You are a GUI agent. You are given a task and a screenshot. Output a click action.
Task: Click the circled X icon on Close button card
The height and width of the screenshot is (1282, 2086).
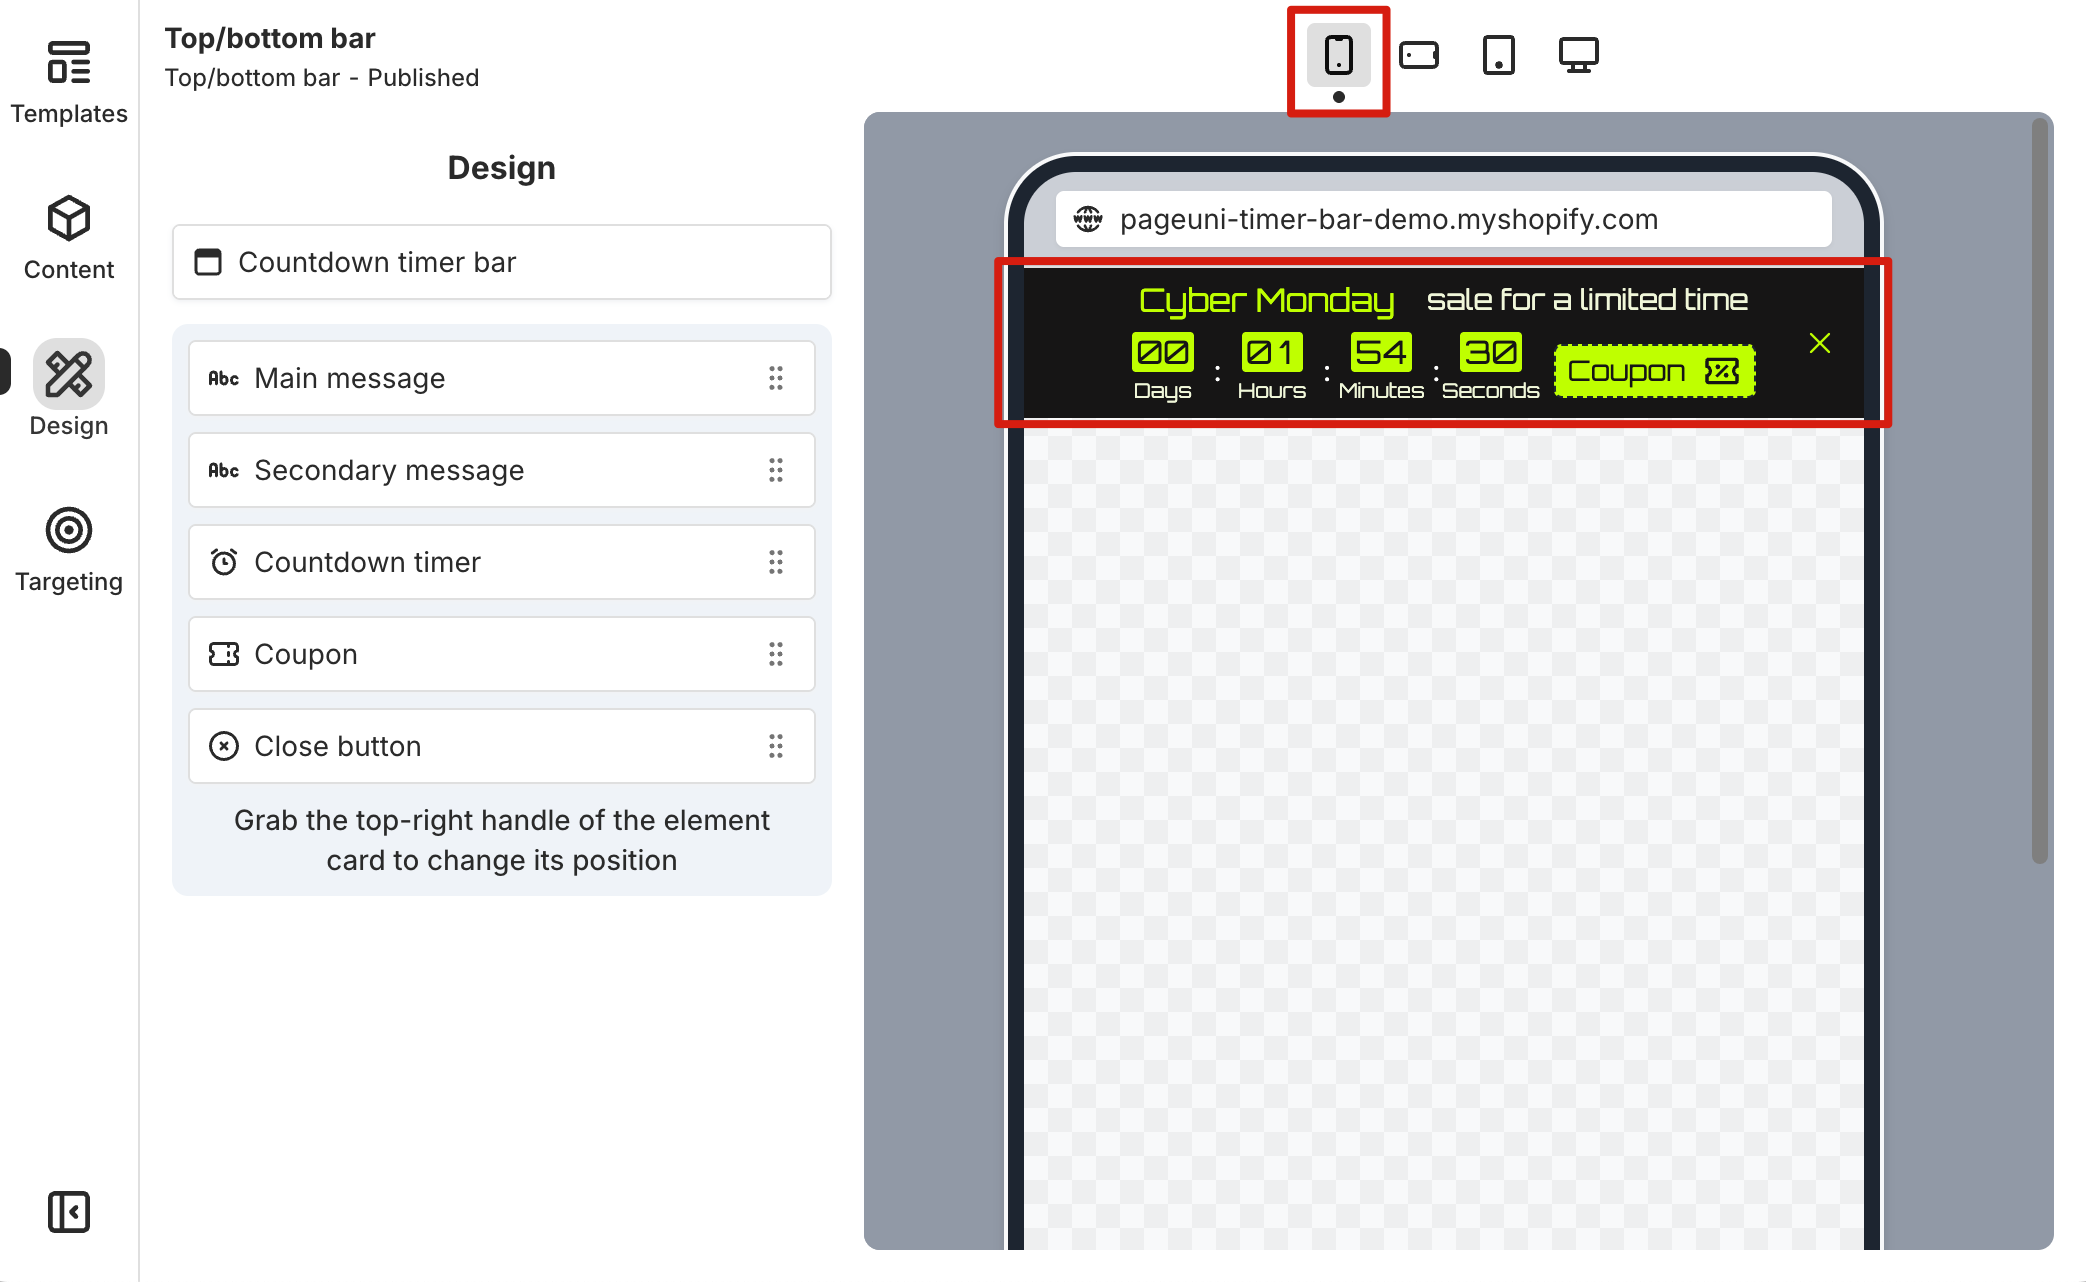224,746
